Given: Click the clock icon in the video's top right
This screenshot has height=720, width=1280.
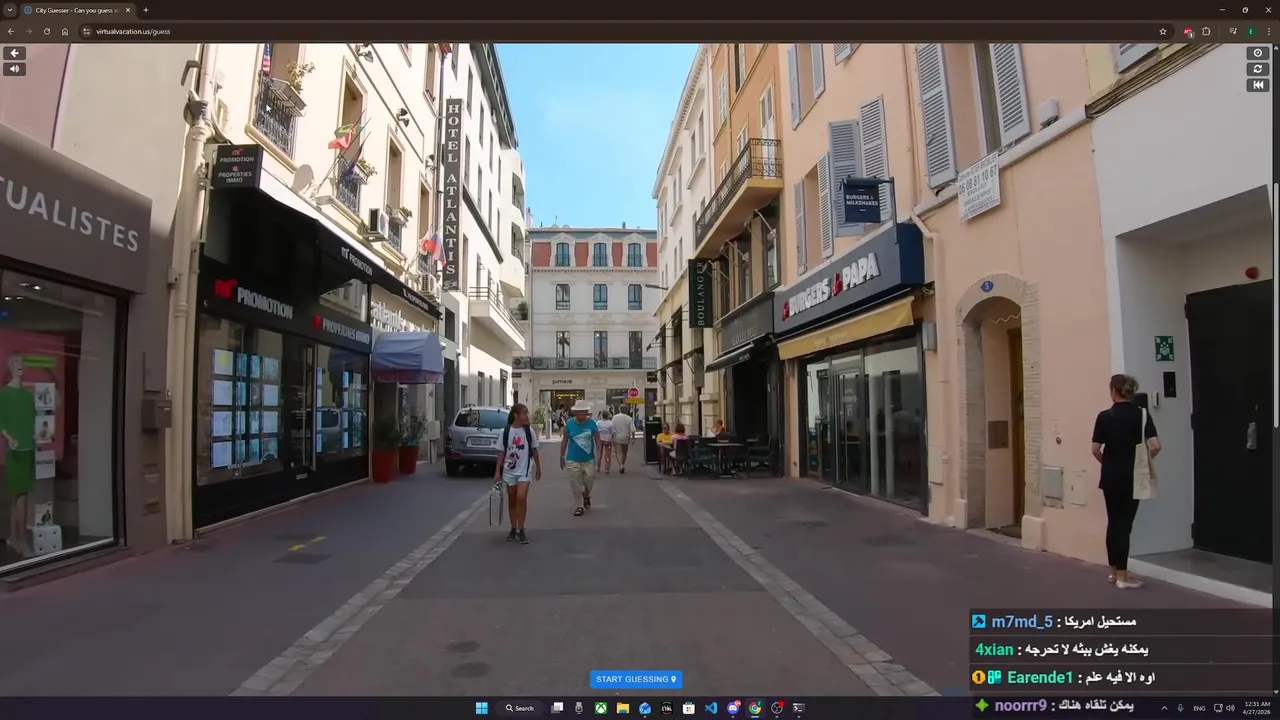Looking at the screenshot, I should (1258, 53).
